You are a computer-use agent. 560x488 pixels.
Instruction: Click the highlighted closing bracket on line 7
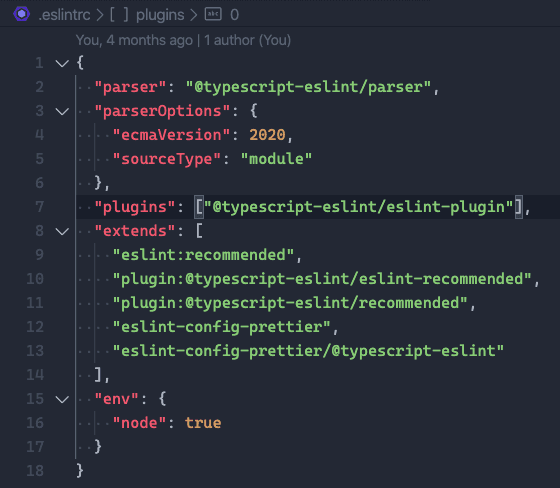pyautogui.click(x=519, y=207)
